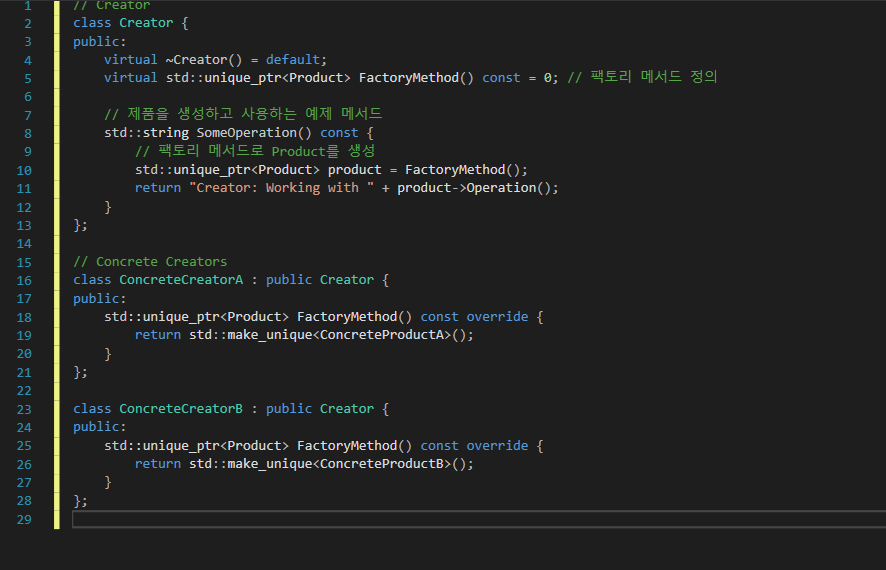Click '~Creator()' destructor text
Image resolution: width=886 pixels, height=570 pixels.
[203, 60]
